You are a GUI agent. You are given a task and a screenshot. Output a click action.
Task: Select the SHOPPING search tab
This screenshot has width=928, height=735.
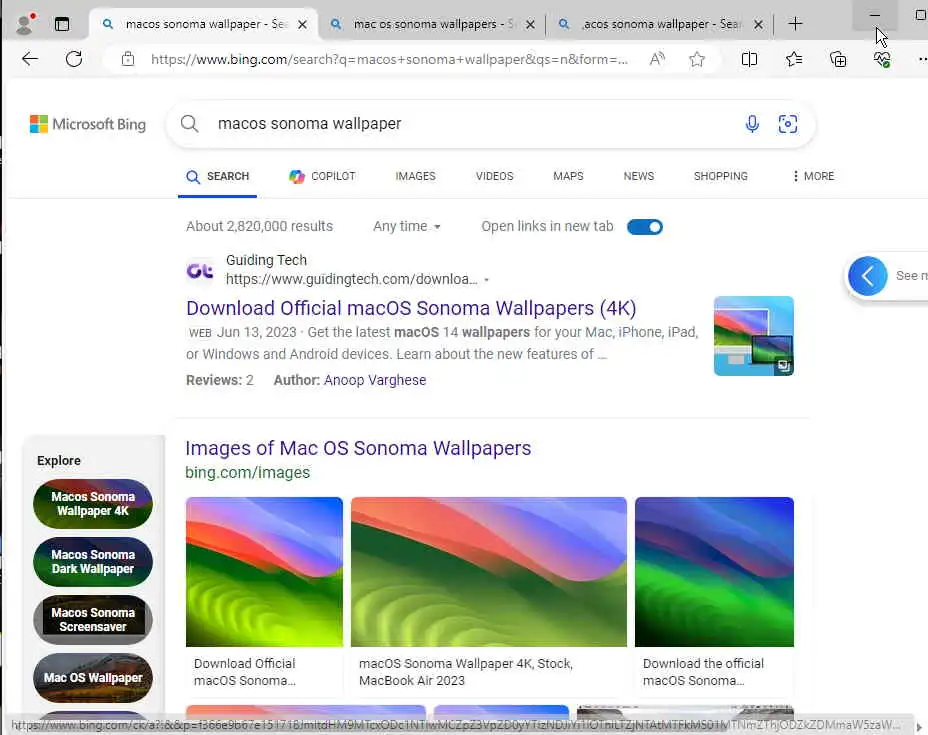coord(721,176)
